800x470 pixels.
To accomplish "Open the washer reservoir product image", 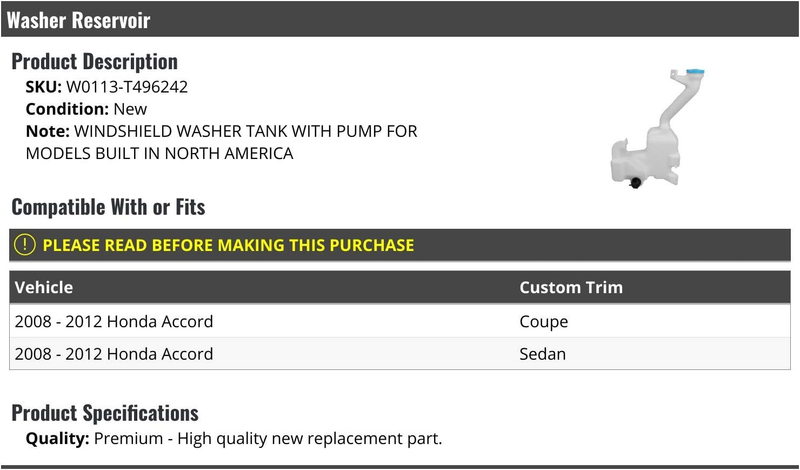I will [659, 128].
